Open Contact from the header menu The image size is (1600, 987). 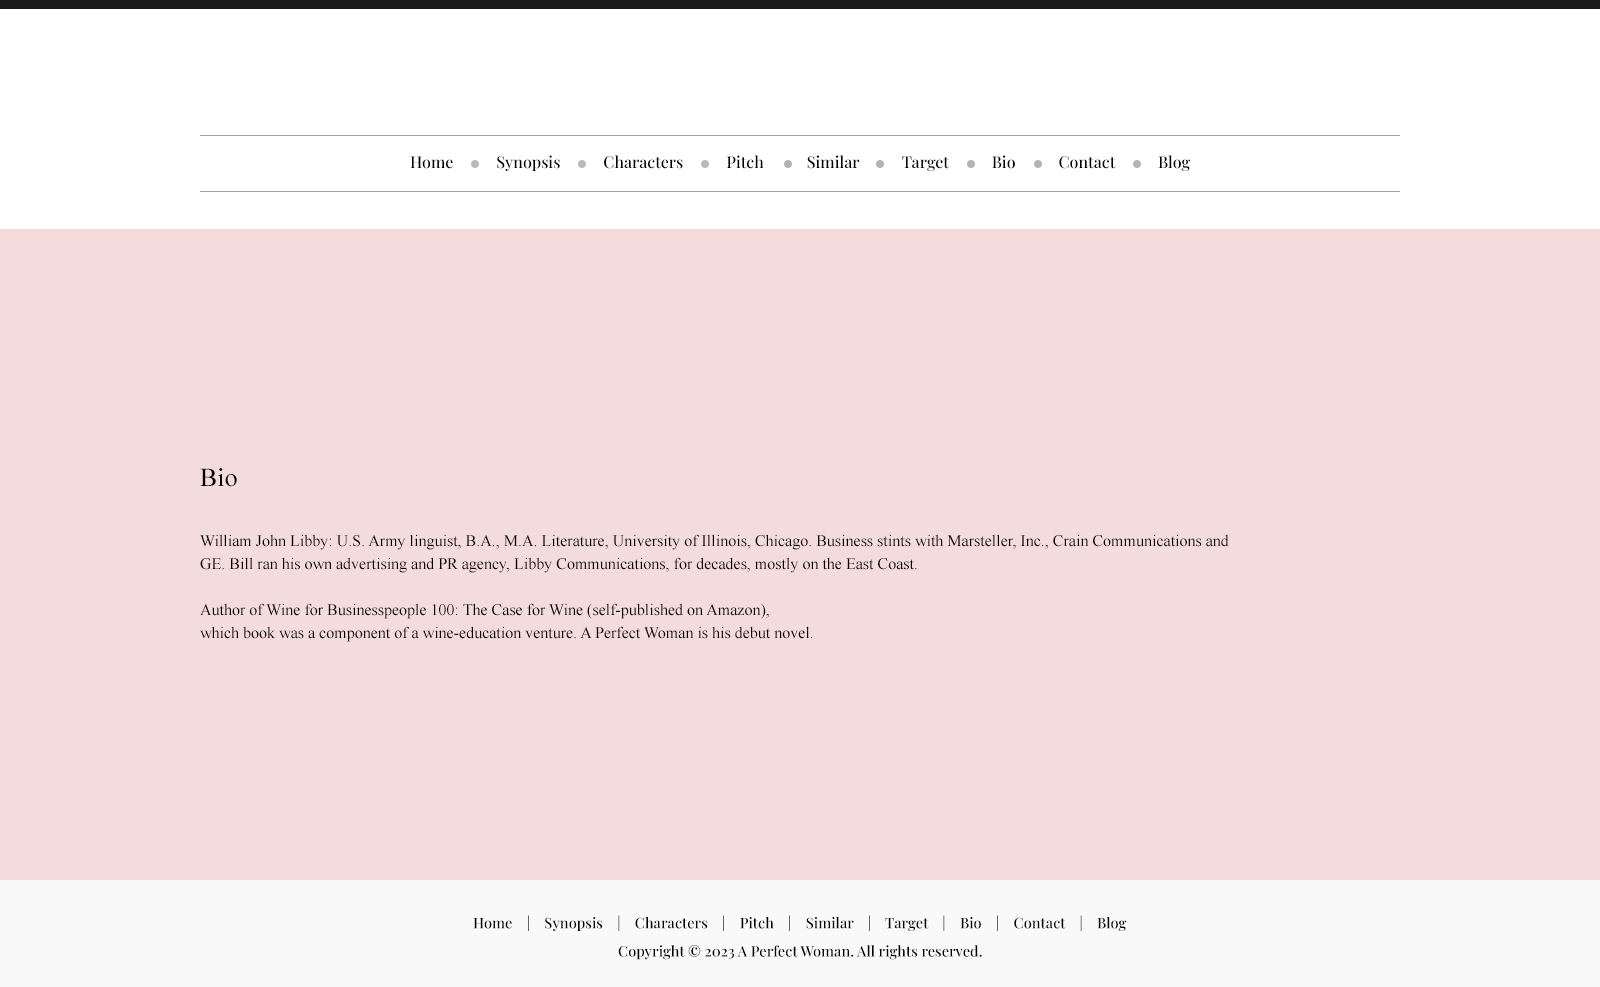click(1086, 162)
